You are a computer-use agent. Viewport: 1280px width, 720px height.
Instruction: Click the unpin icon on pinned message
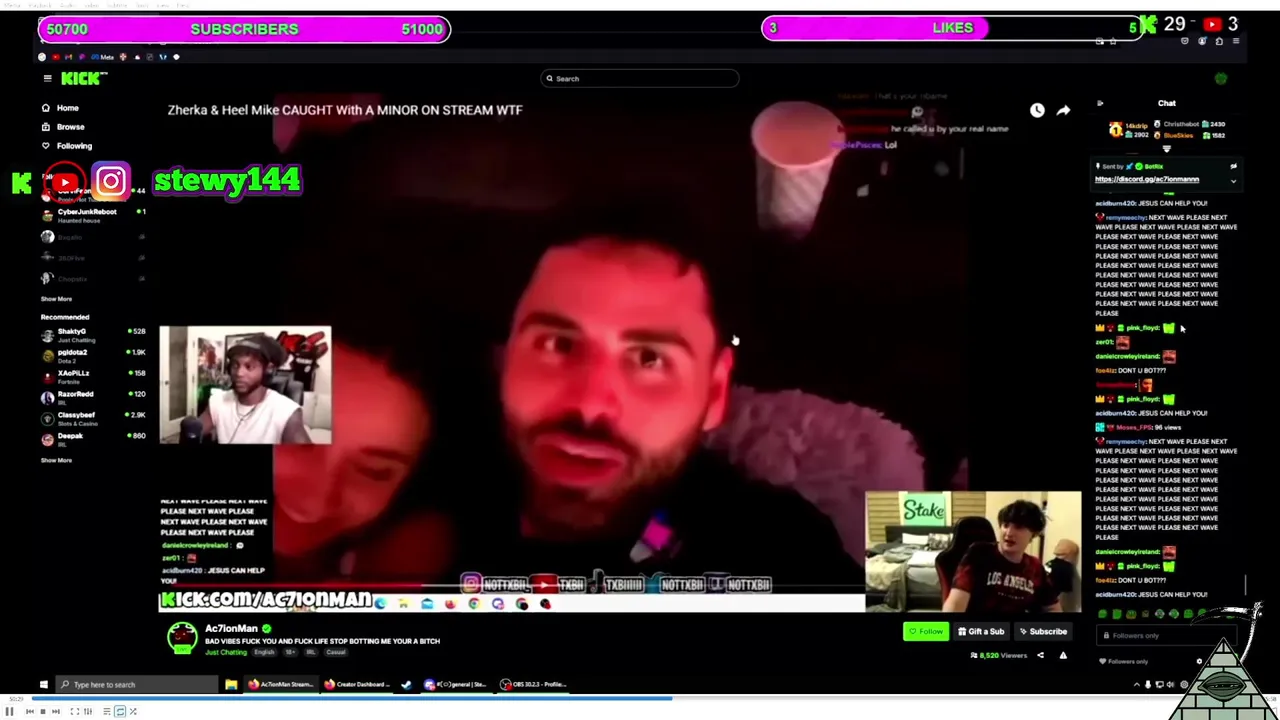1233,167
